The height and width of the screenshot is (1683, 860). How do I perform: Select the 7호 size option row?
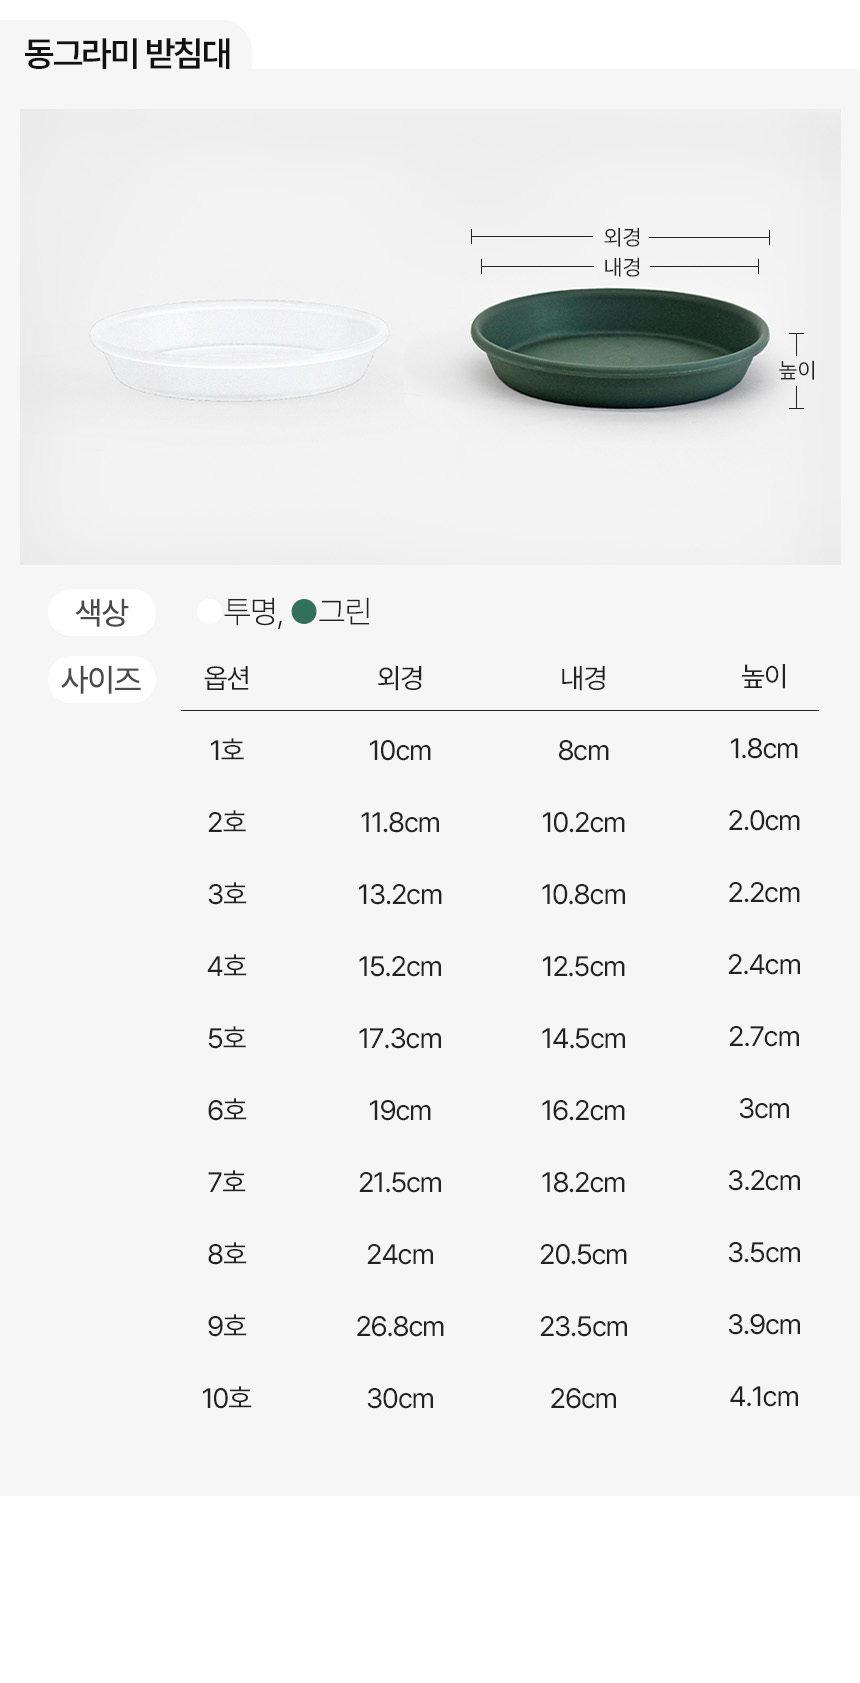pos(227,1182)
